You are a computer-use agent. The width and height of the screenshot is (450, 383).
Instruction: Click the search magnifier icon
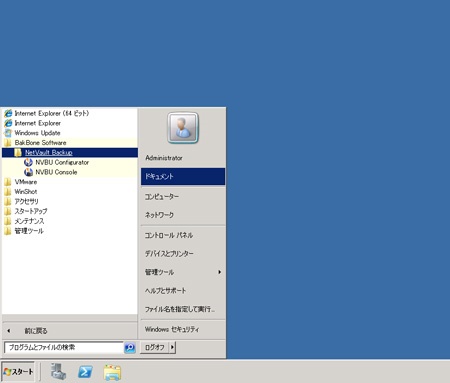[x=130, y=347]
